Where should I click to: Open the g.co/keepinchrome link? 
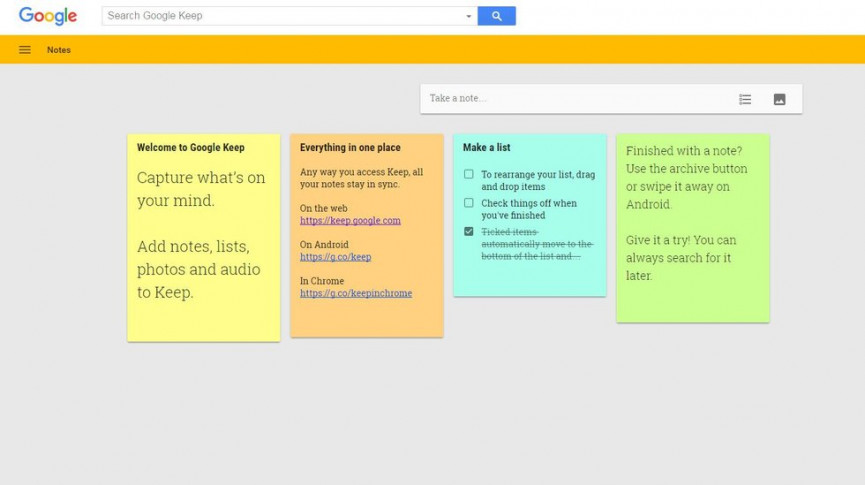(x=356, y=293)
